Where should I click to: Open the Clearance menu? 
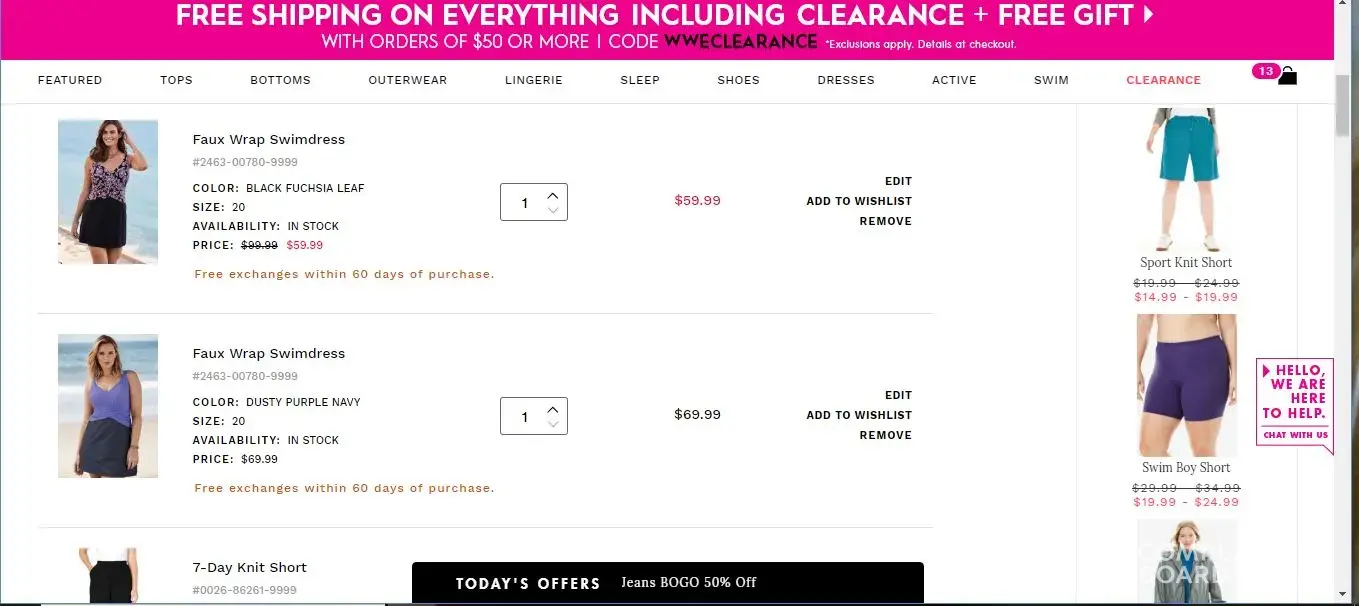coord(1163,80)
